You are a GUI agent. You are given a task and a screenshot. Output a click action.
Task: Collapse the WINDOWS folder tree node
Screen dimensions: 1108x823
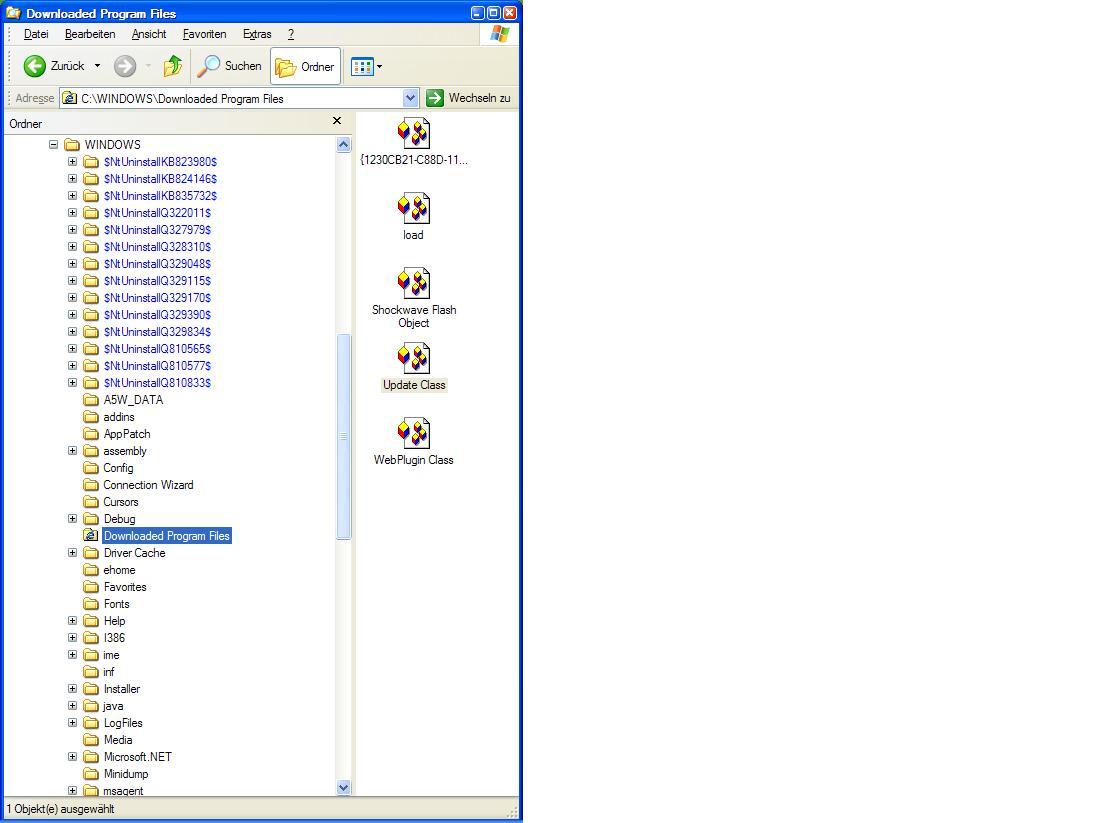54,144
